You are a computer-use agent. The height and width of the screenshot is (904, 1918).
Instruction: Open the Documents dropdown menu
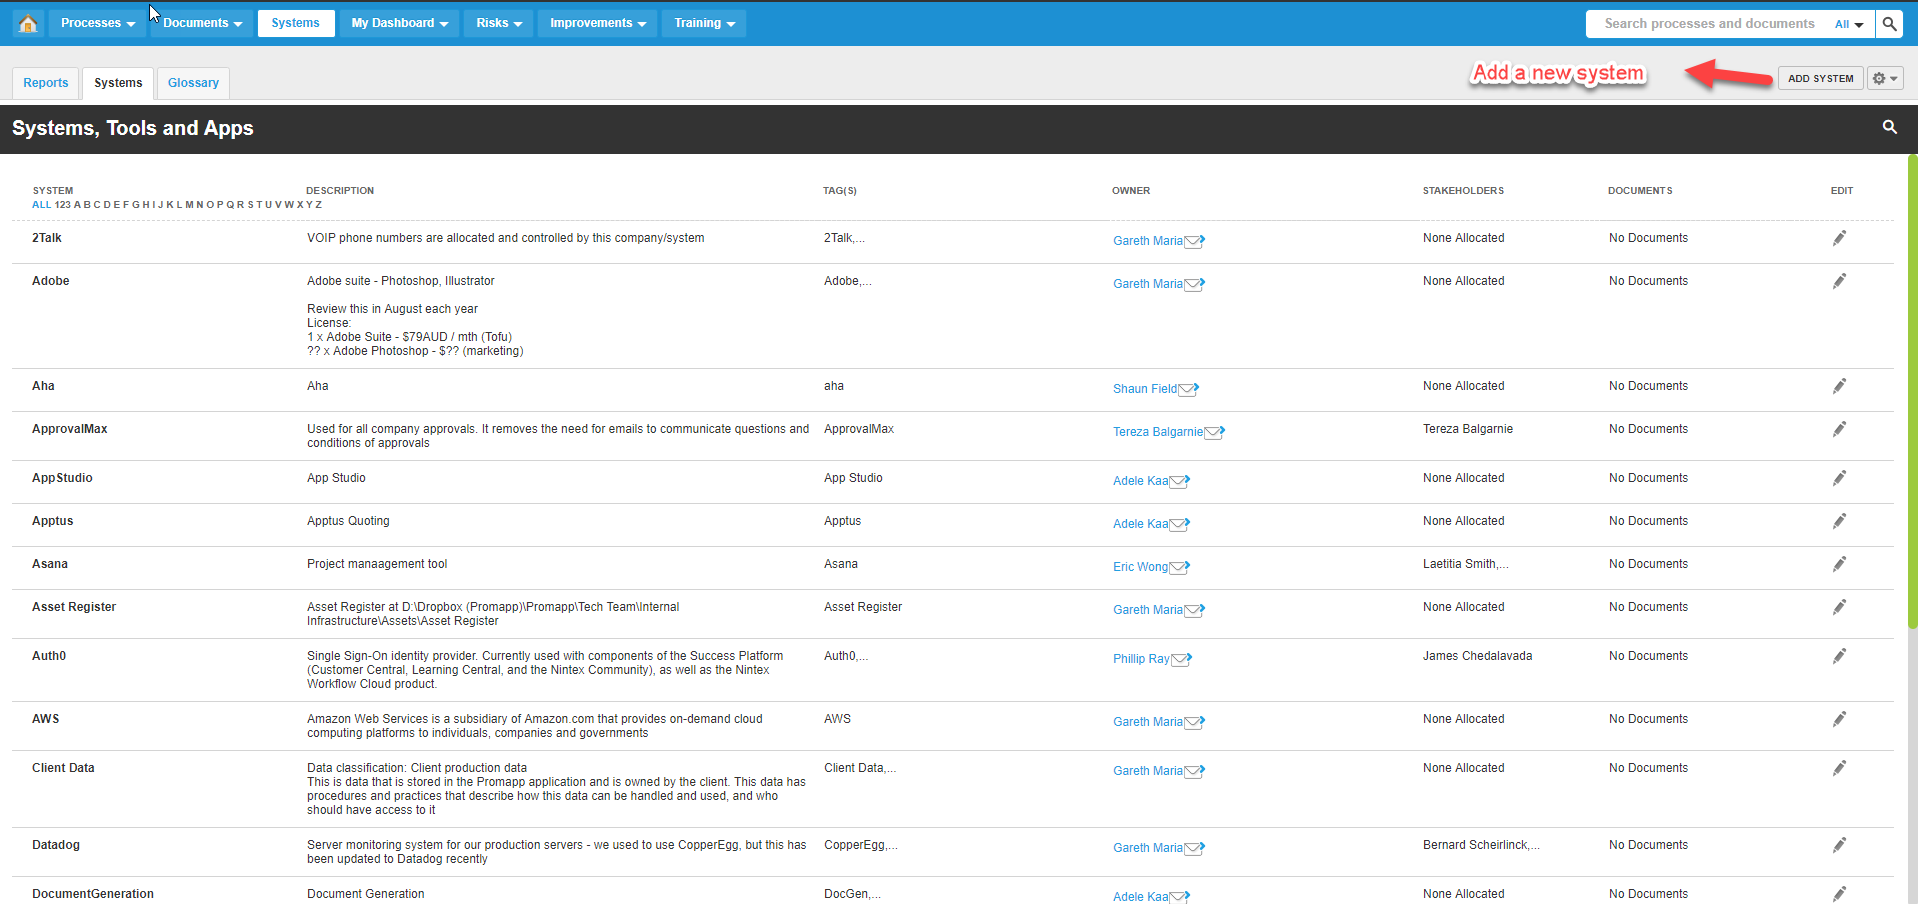point(202,23)
